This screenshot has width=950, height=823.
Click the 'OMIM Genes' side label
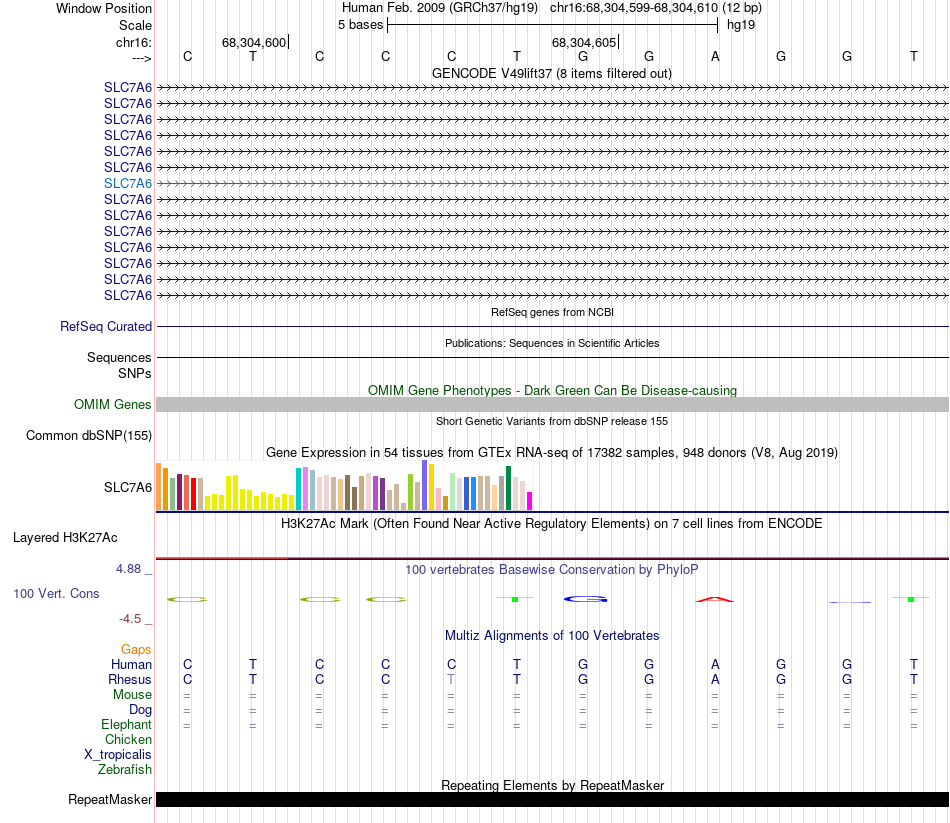(x=113, y=404)
